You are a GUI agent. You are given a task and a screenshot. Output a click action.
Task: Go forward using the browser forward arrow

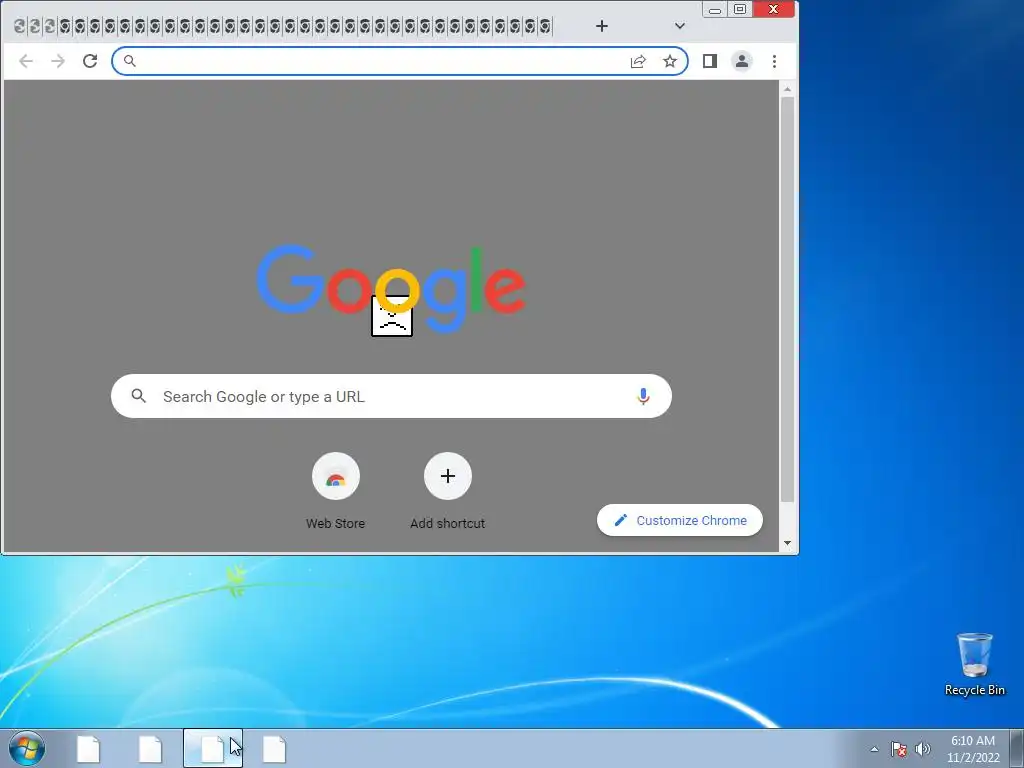point(58,61)
